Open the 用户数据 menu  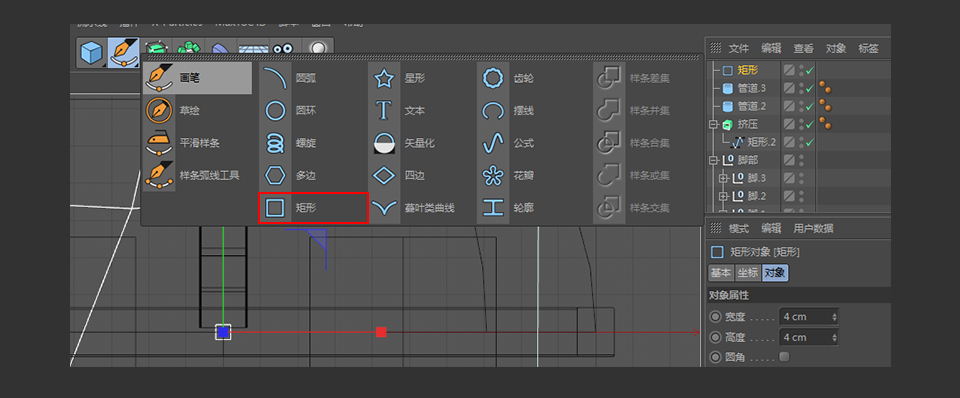813,228
